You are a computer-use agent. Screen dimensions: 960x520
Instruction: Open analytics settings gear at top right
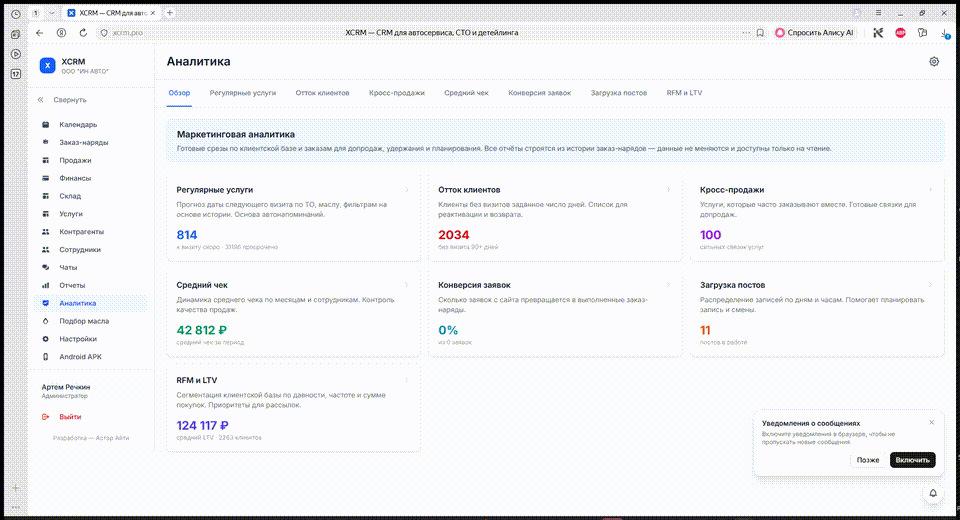pyautogui.click(x=934, y=61)
